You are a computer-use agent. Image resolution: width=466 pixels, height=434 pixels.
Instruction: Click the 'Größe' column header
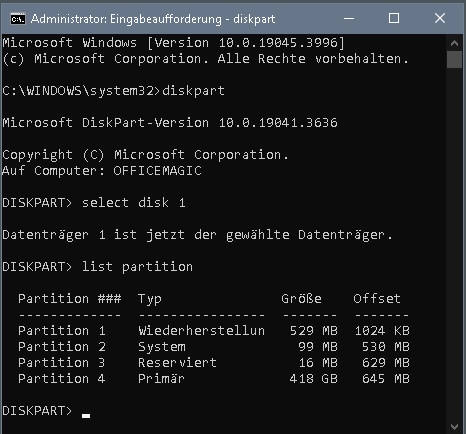[x=301, y=299]
